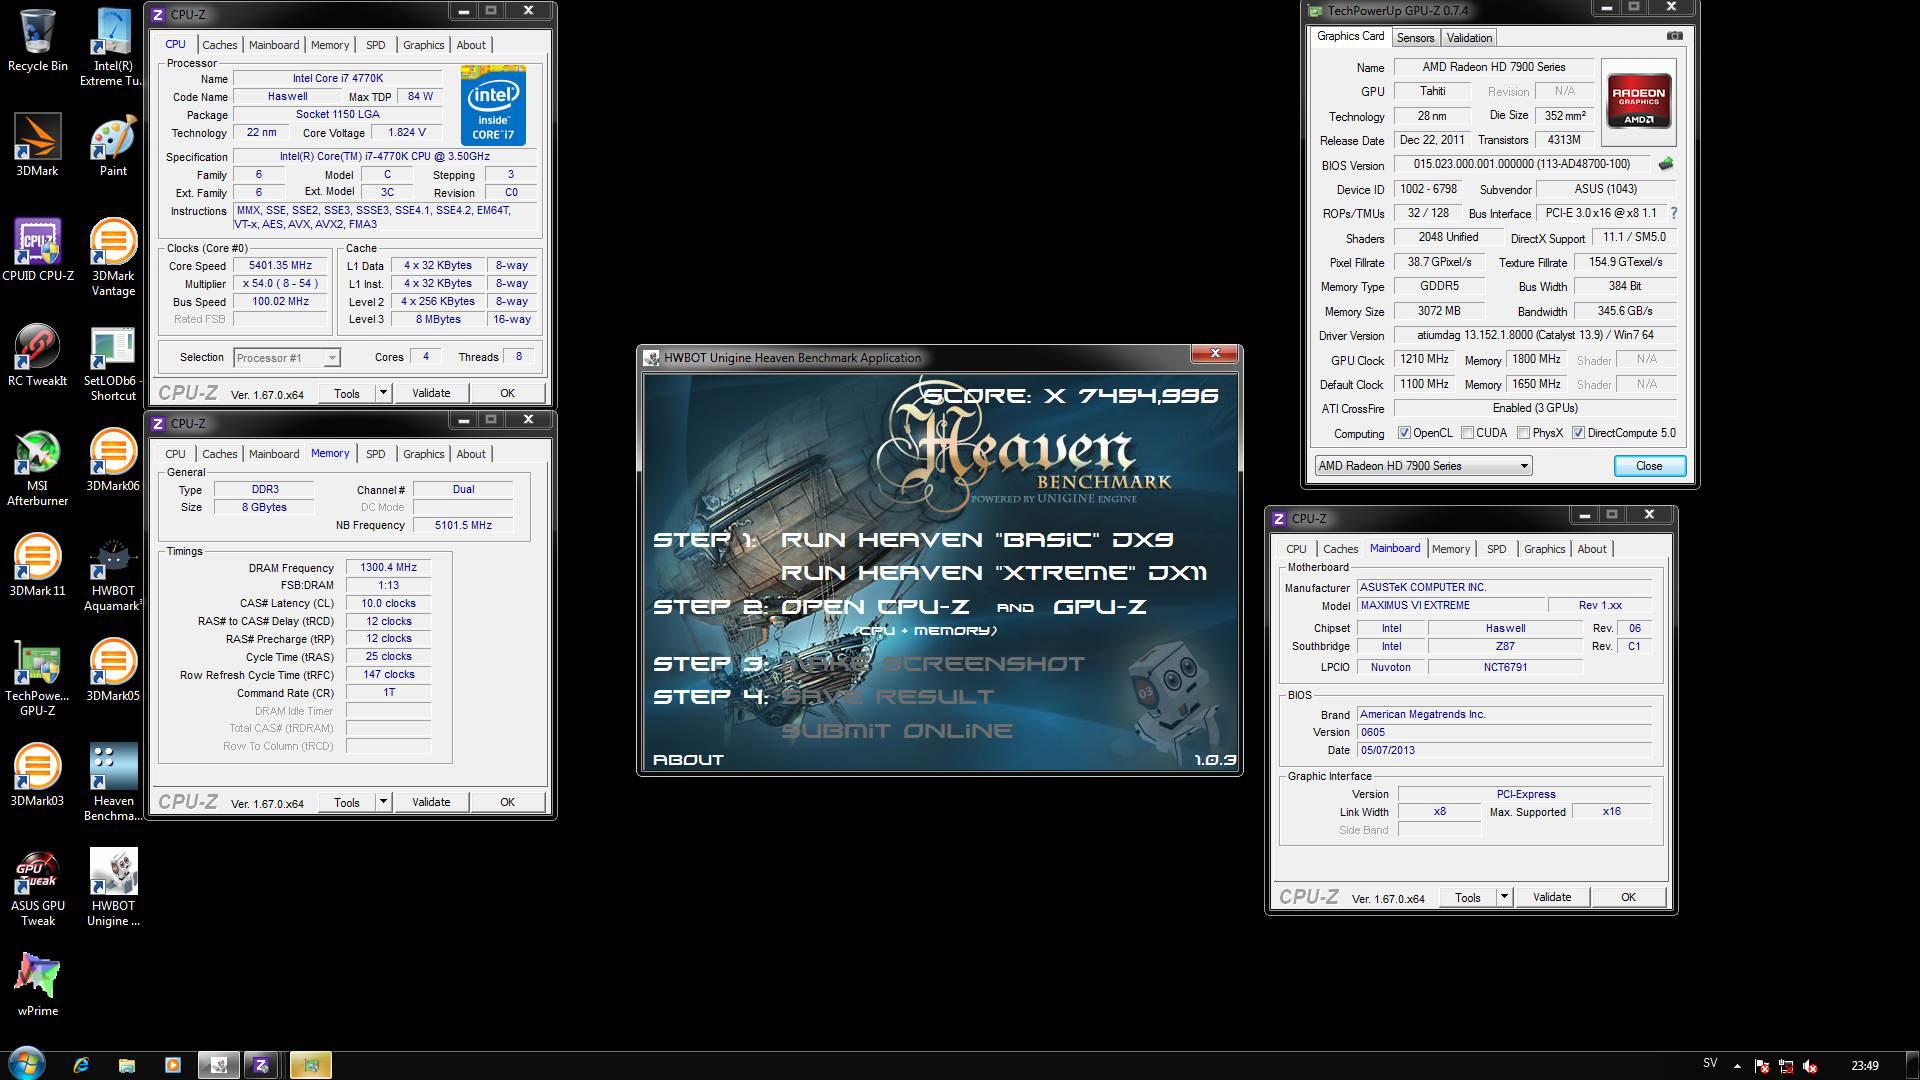The image size is (1920, 1080).
Task: Open the Recycle Bin desktop icon
Action: click(x=38, y=40)
